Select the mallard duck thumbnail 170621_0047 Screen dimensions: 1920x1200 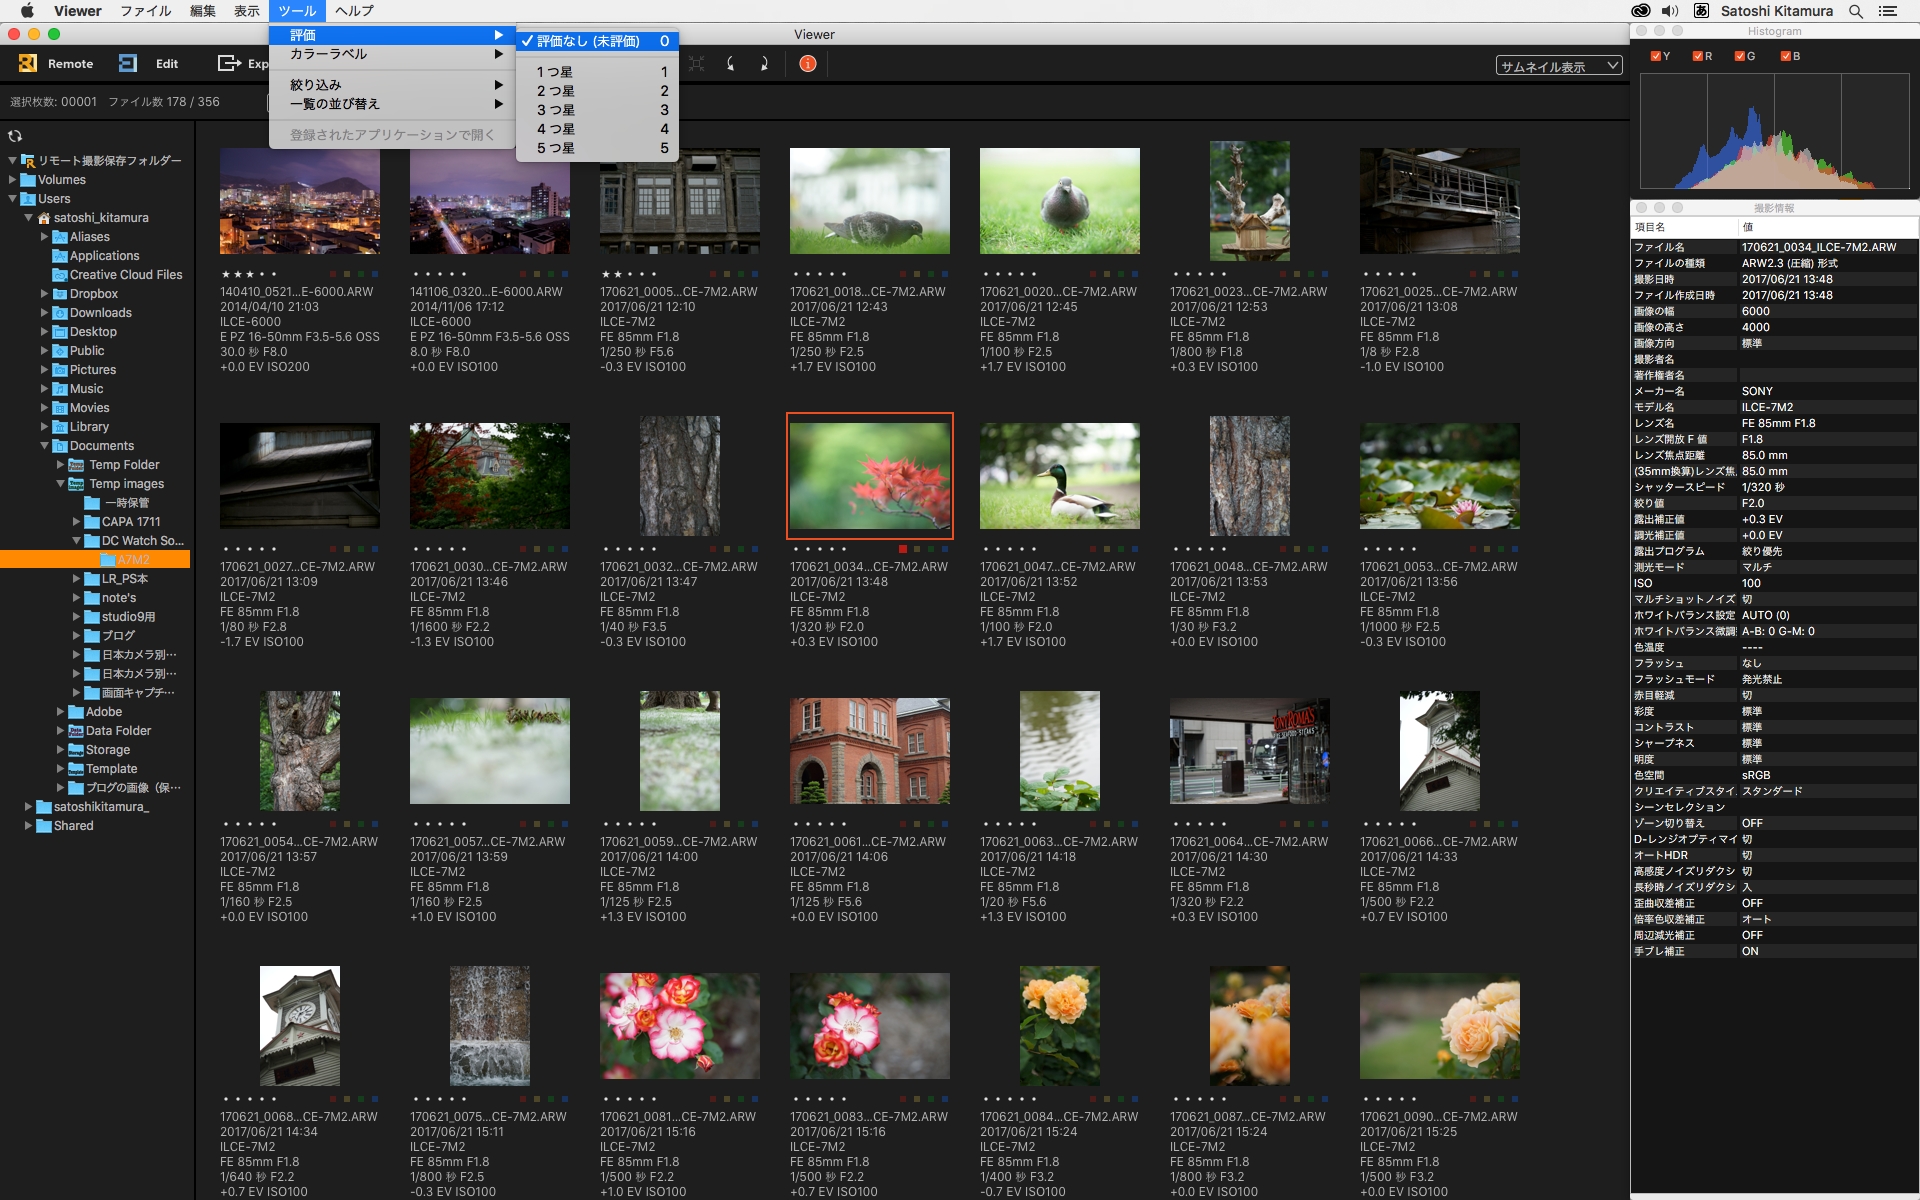click(x=1059, y=476)
